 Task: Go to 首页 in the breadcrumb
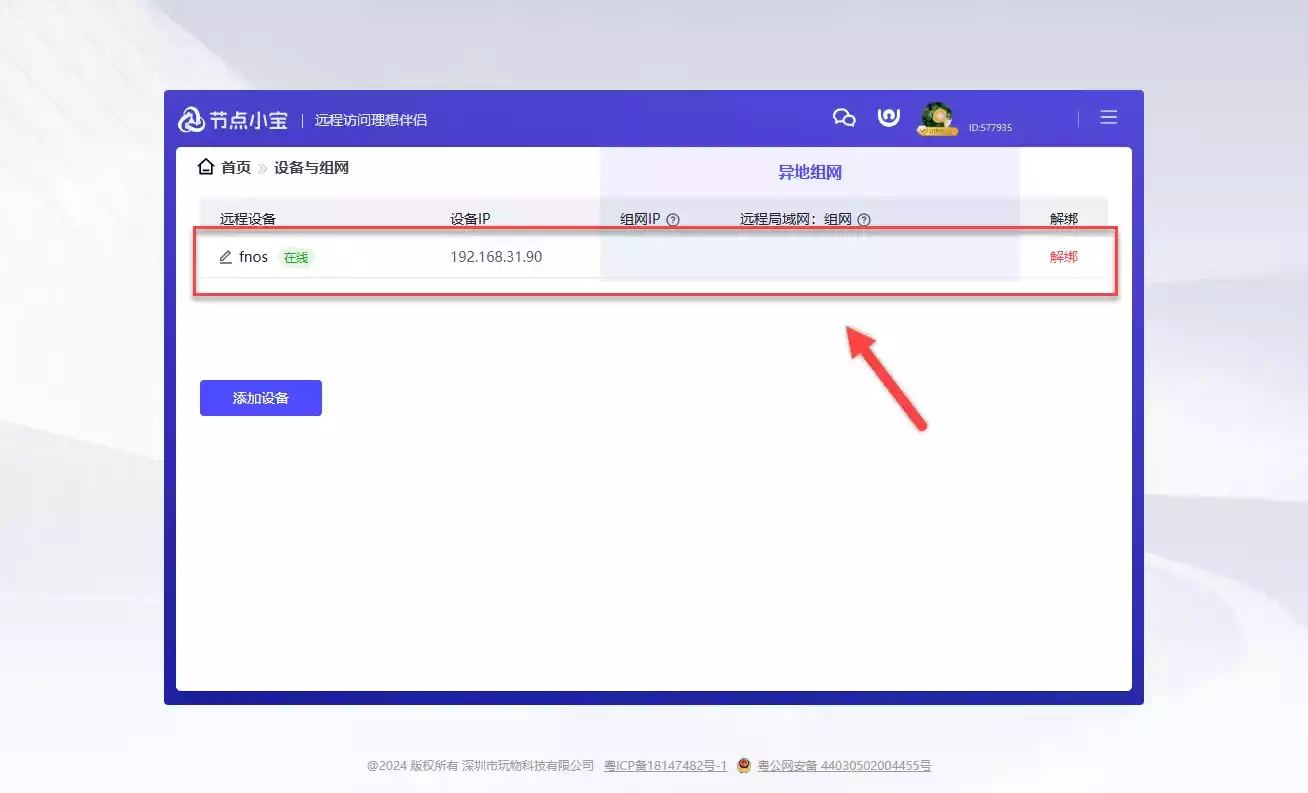[236, 167]
